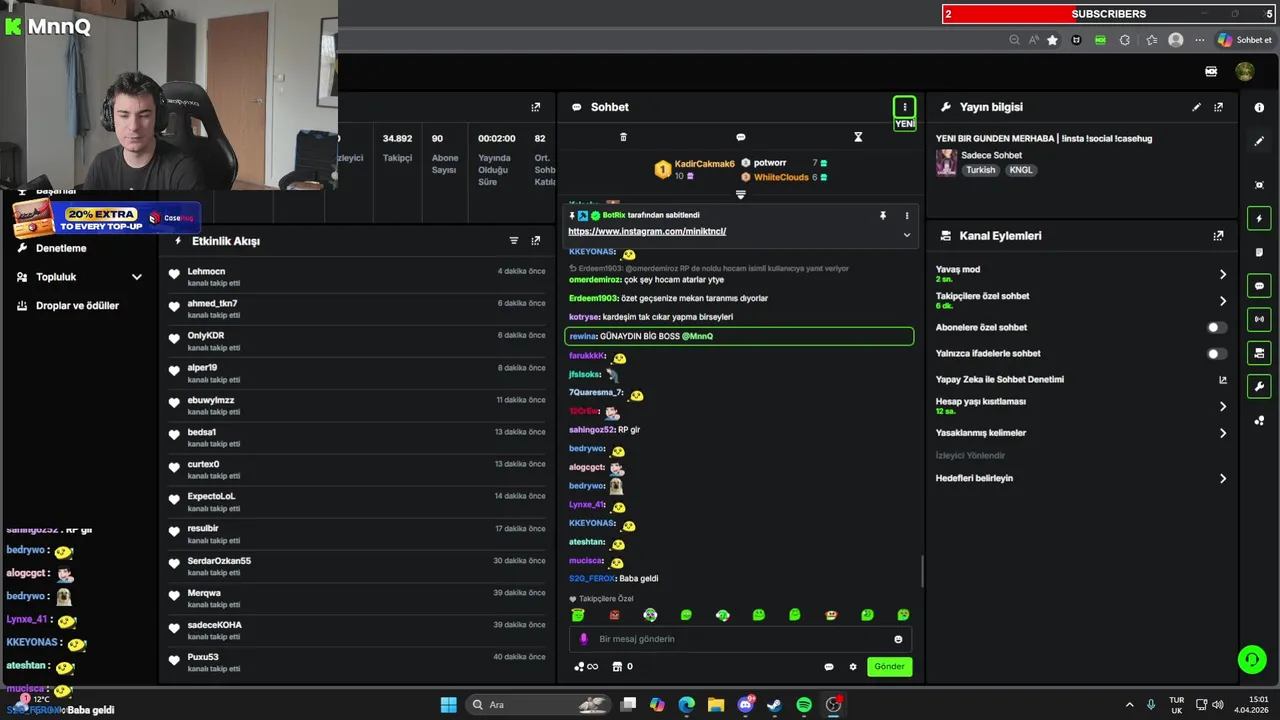Send the chat message with Gönder
Image resolution: width=1280 pixels, height=720 pixels.
click(889, 667)
